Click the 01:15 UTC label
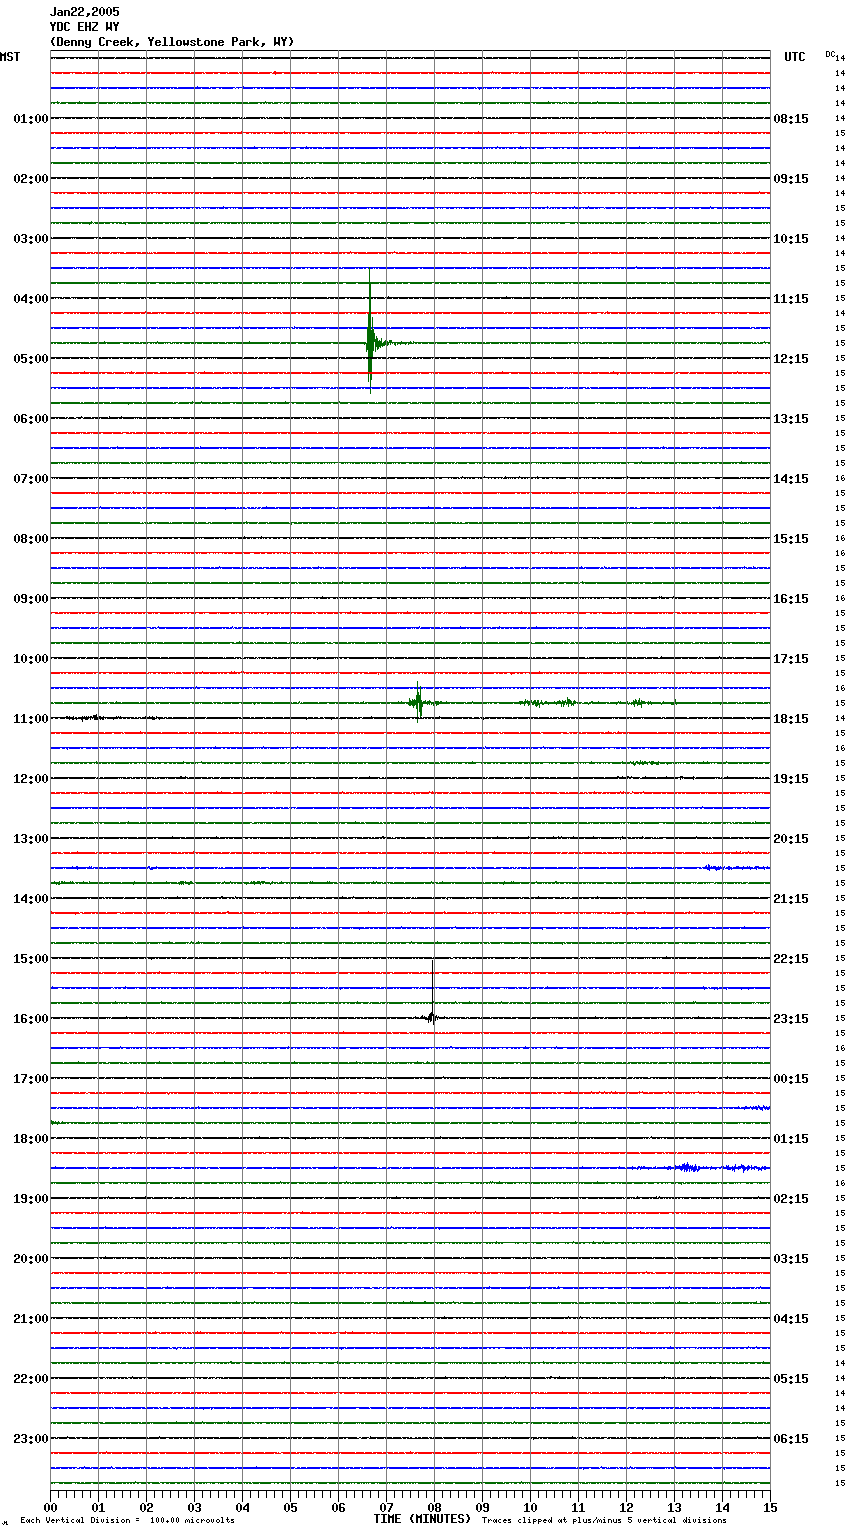This screenshot has height=1534, width=850. tap(791, 1139)
